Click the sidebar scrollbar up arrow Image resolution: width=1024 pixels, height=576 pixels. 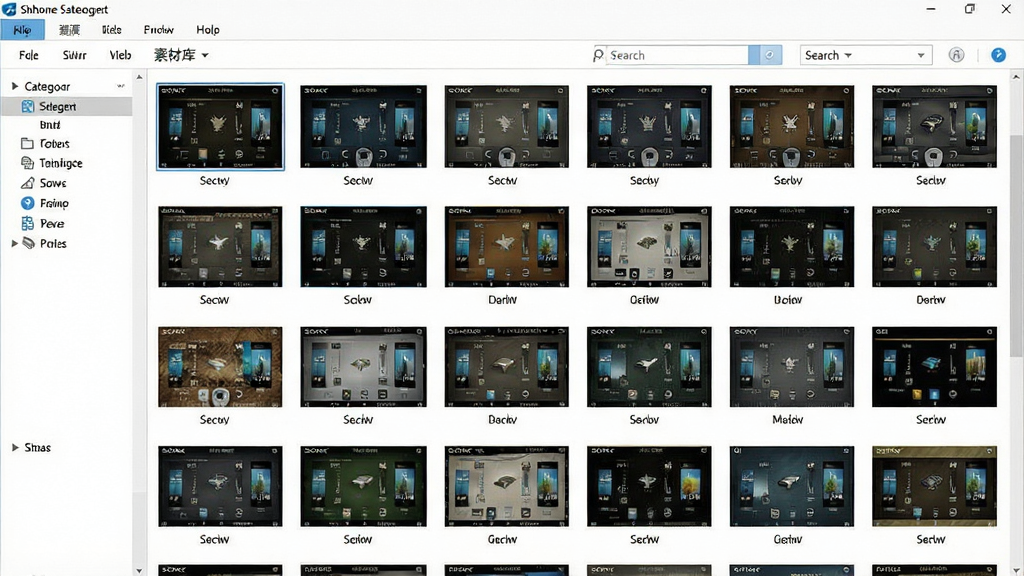coord(139,77)
